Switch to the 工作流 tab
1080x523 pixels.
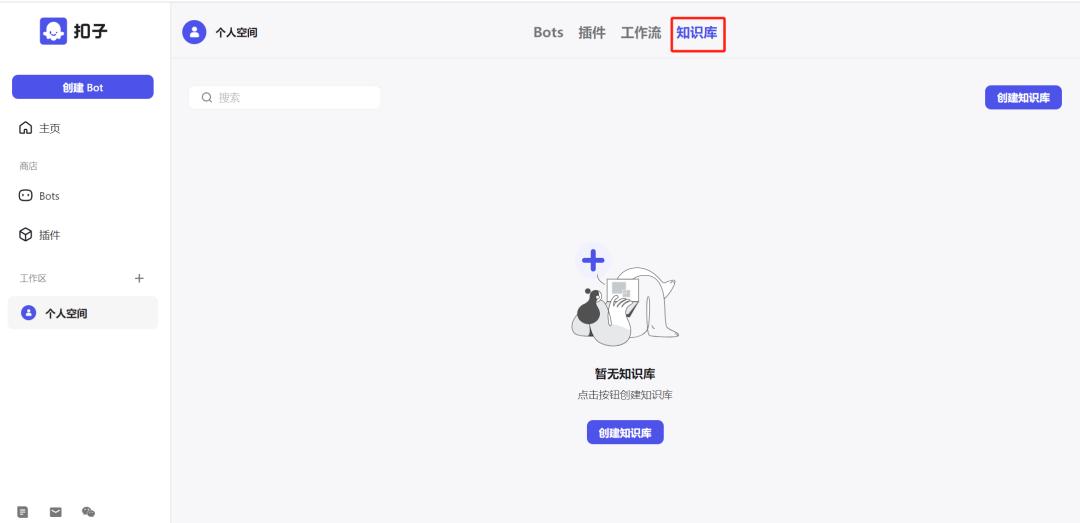point(641,32)
